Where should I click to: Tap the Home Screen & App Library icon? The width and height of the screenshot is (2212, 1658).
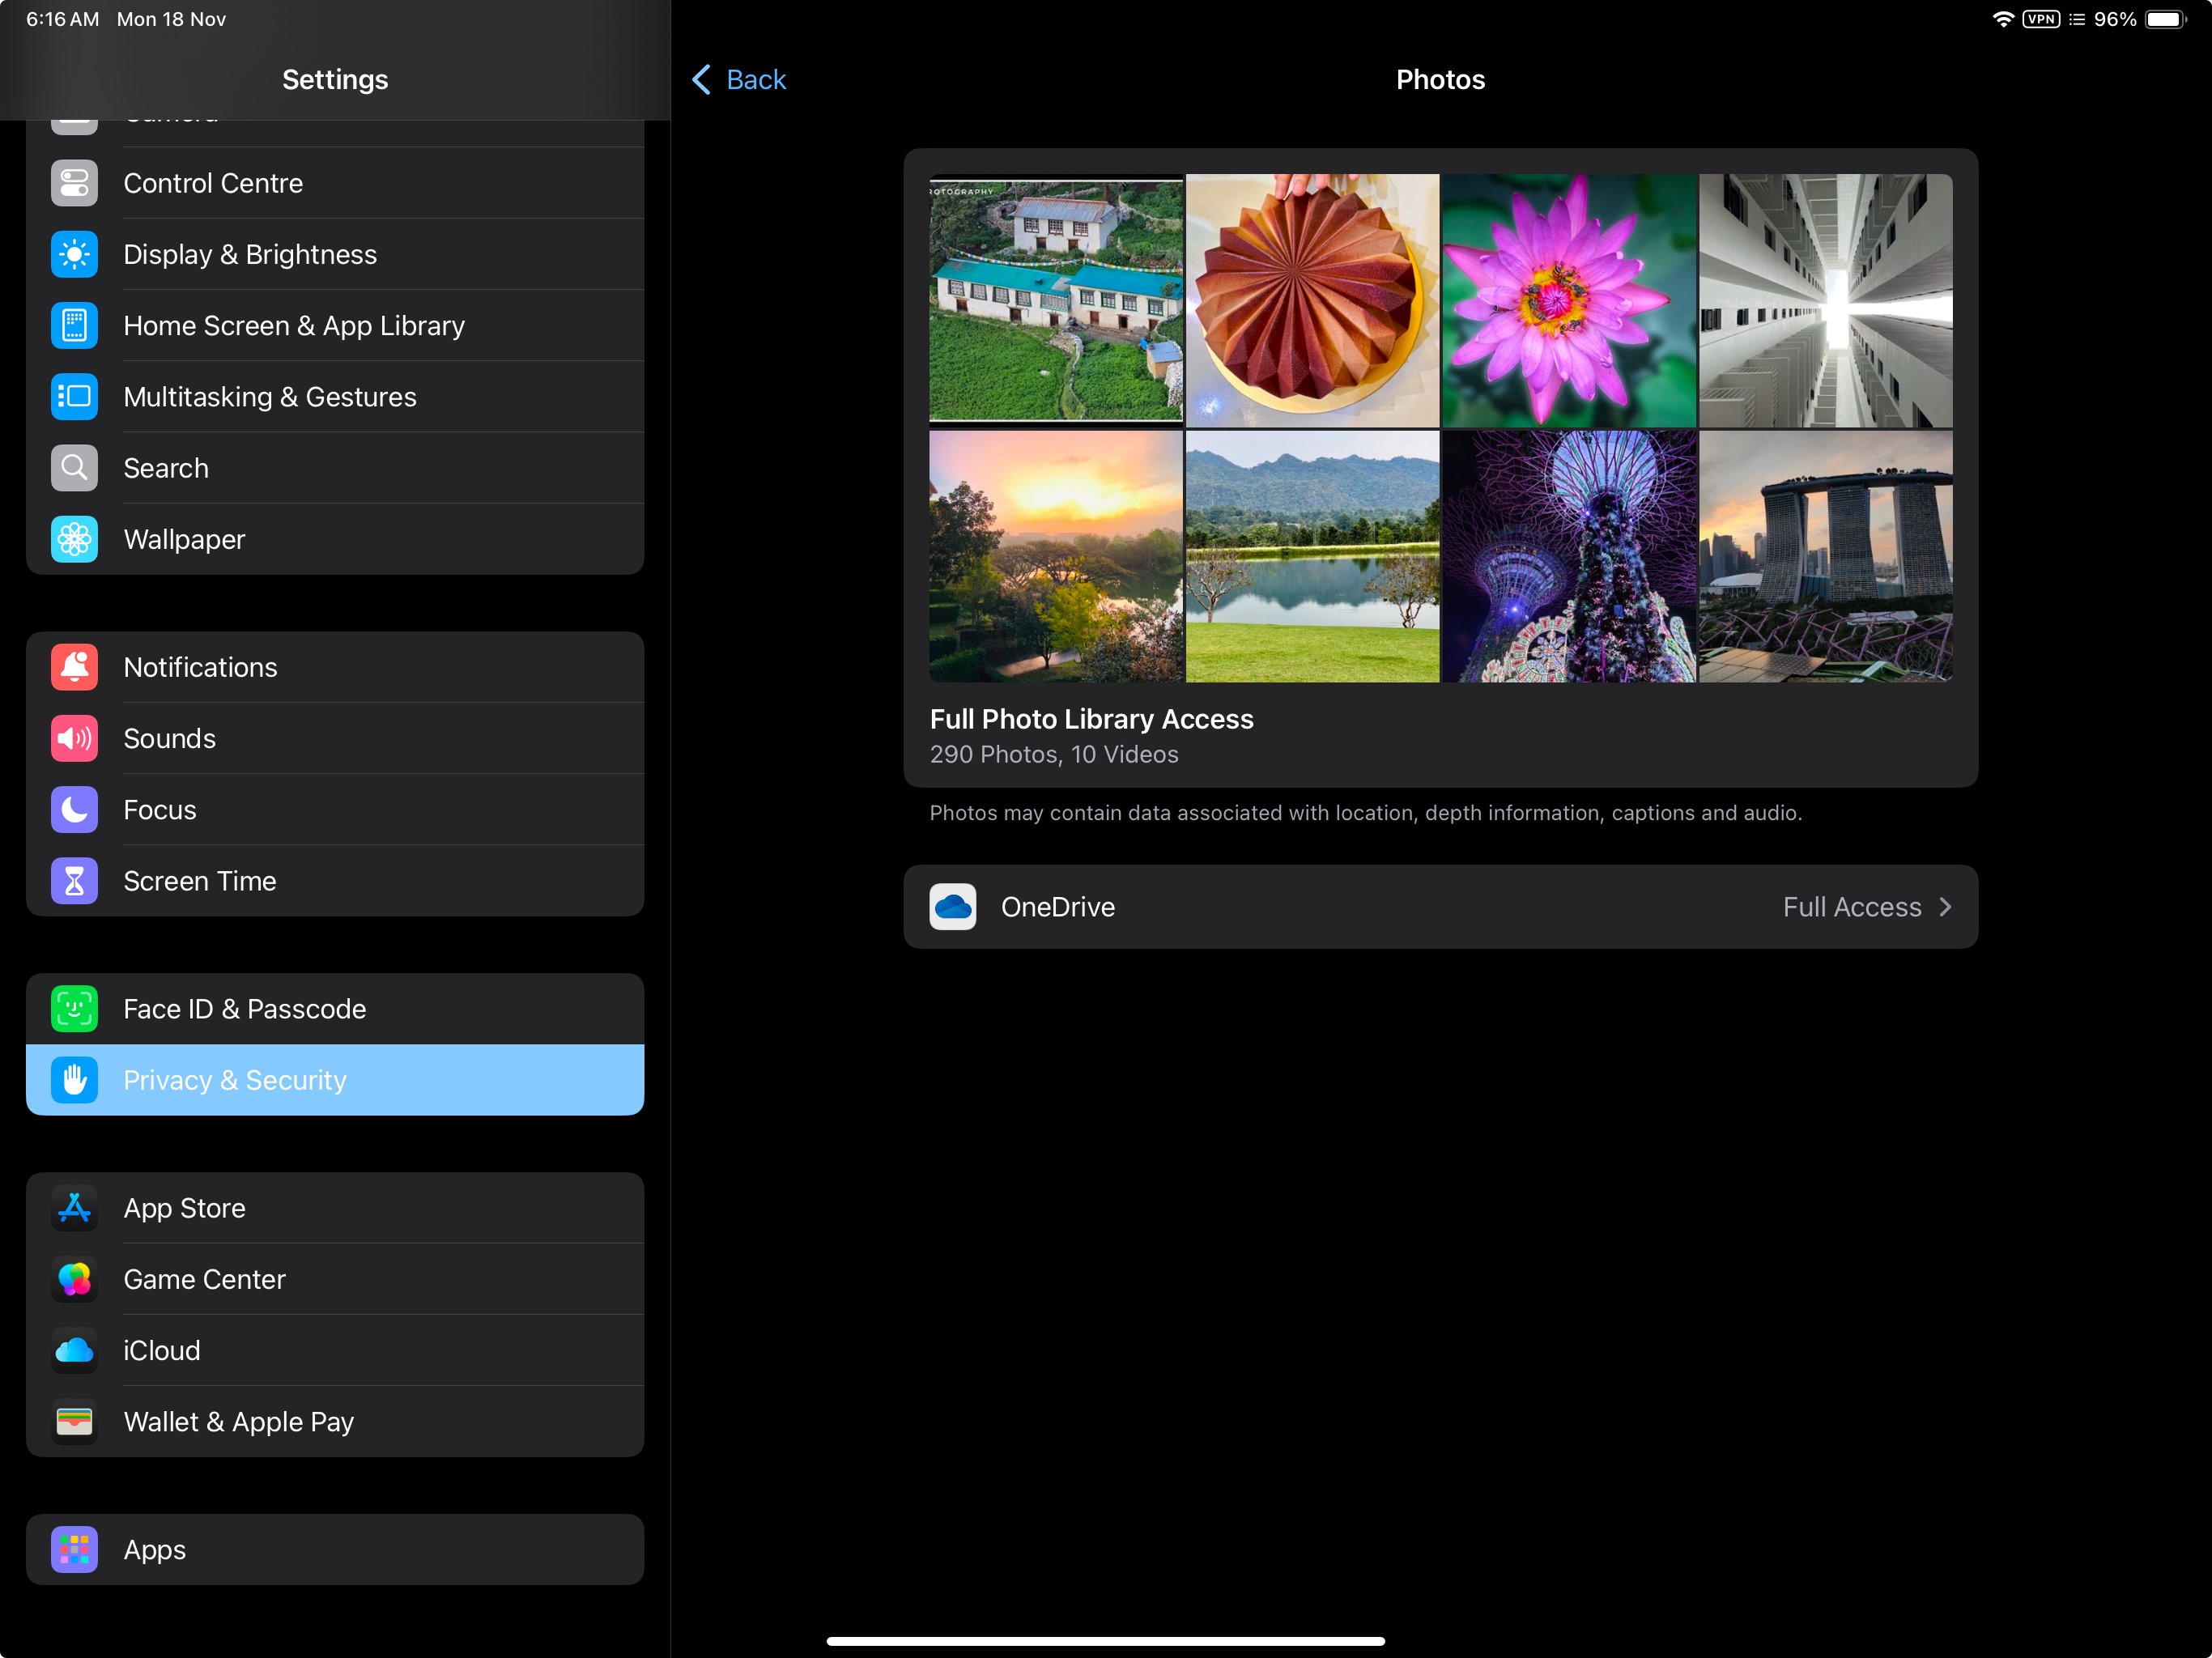(x=74, y=325)
